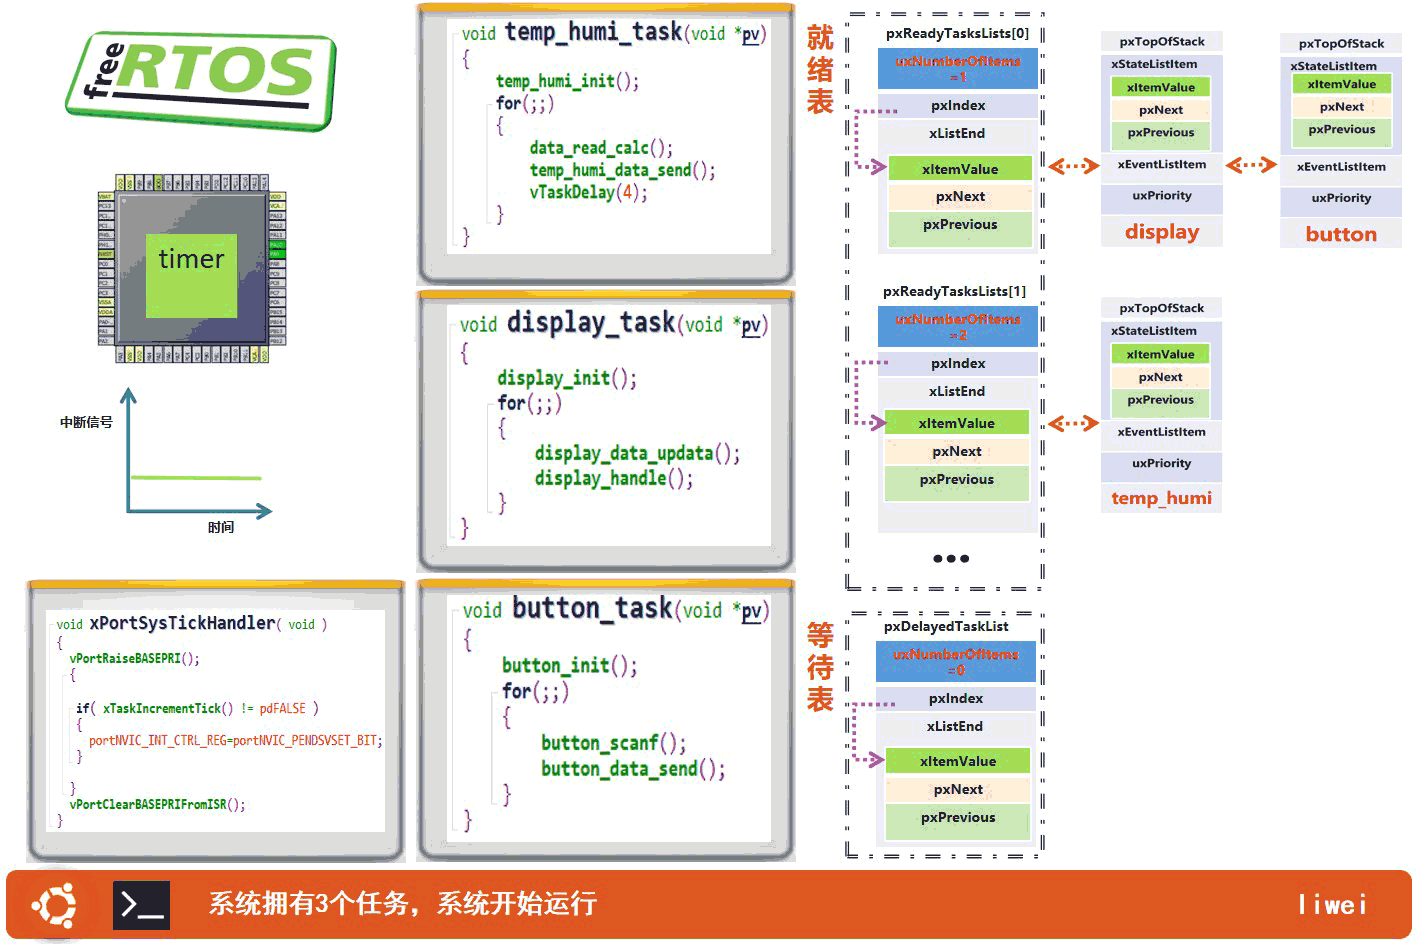Click the 等待表 vertical label
This screenshot has height=944, width=1417.
820,667
